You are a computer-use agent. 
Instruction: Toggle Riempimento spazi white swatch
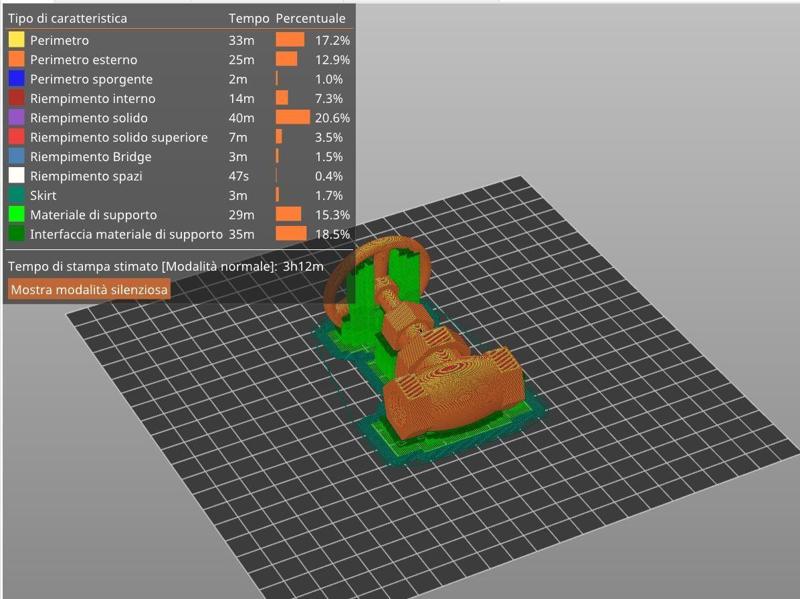point(16,176)
